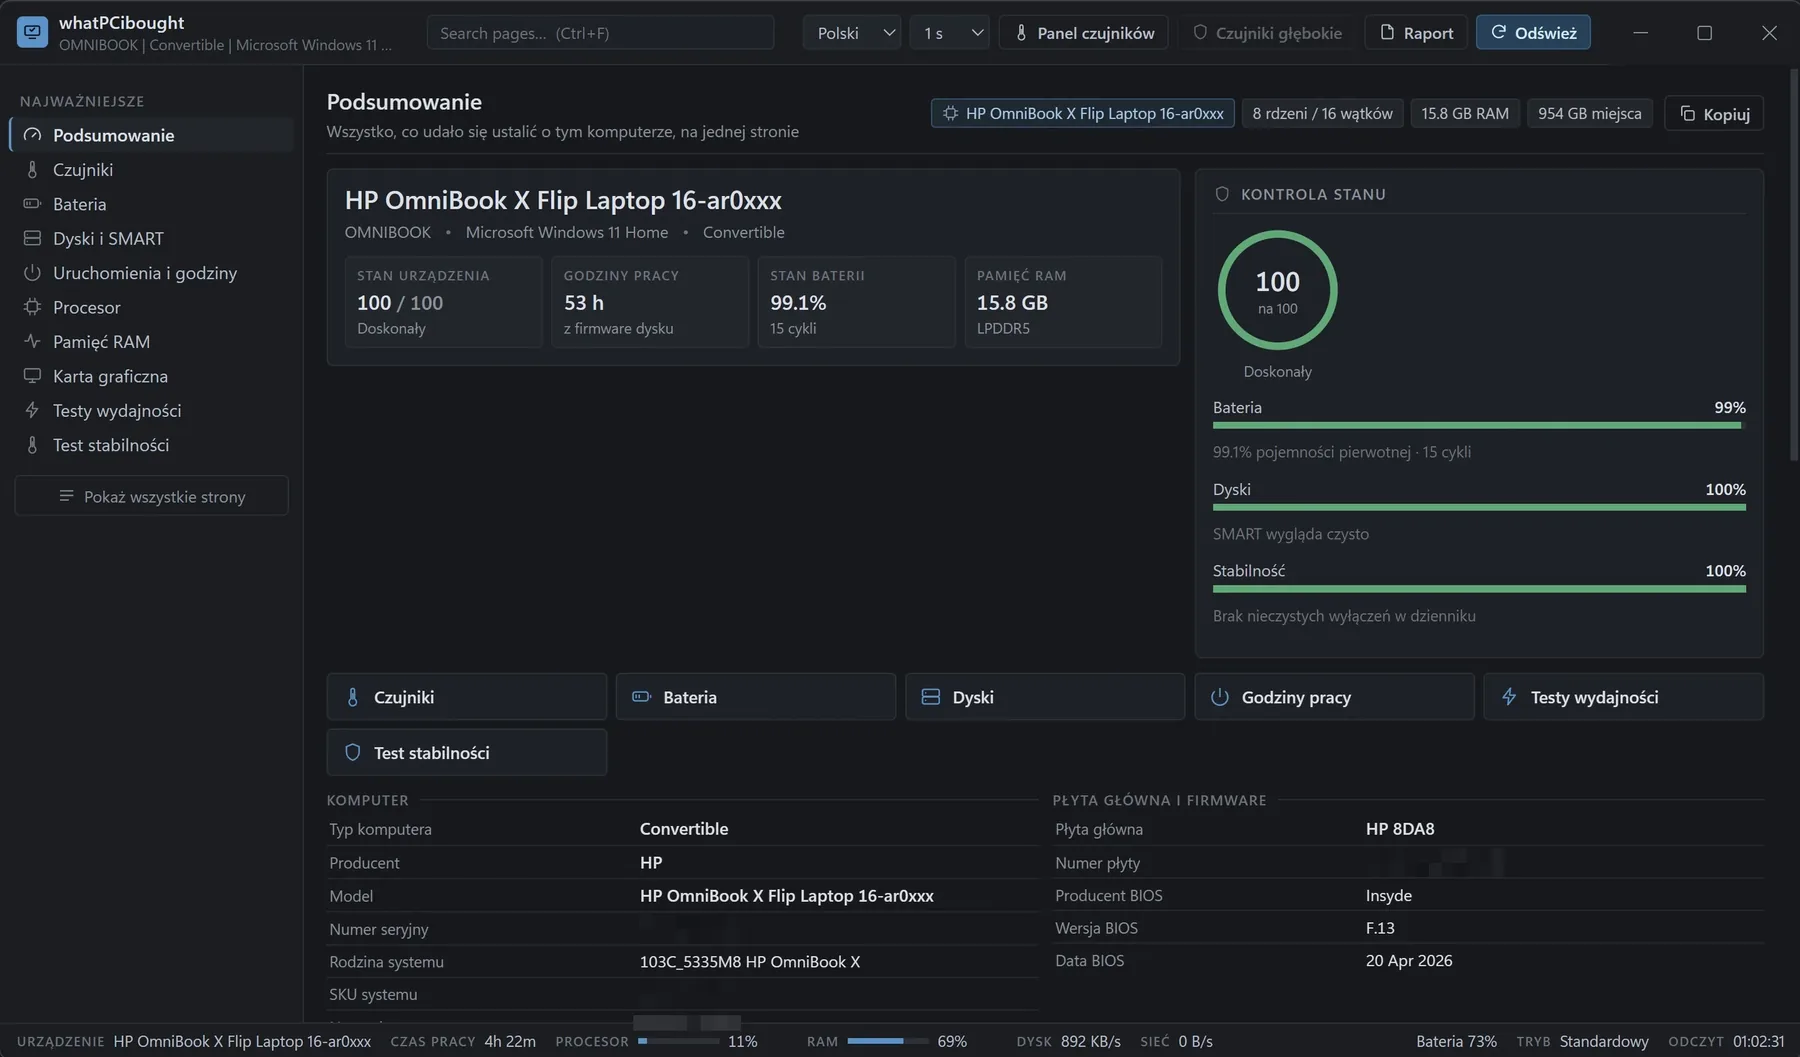This screenshot has width=1800, height=1057.
Task: Click the HP OmniBook X Flip chip badge
Action: click(1083, 113)
